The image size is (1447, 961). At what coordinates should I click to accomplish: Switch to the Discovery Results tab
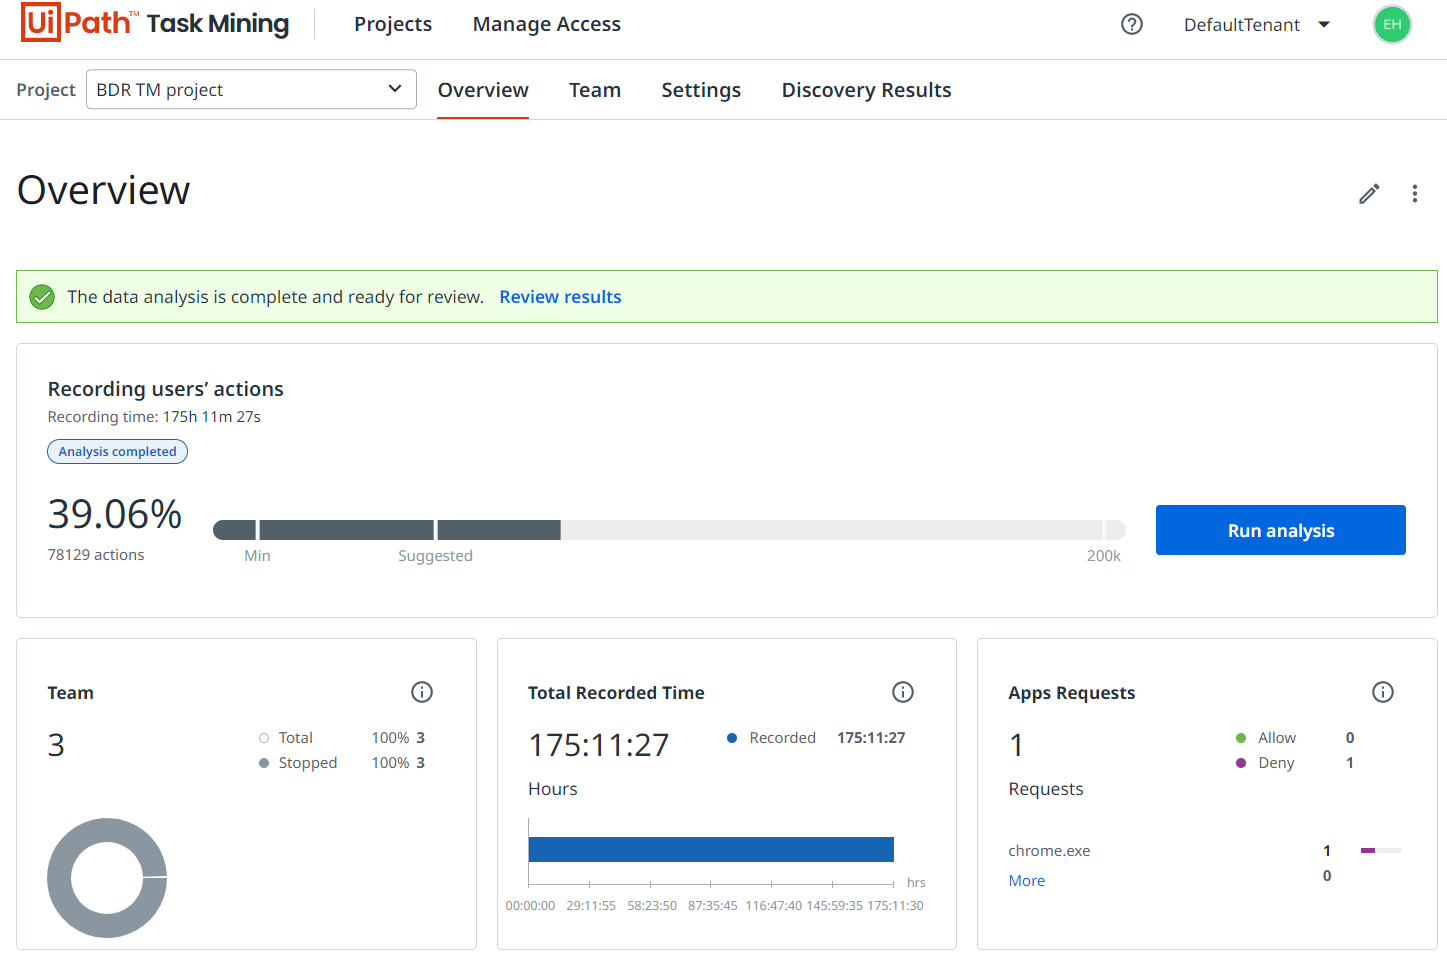point(866,90)
